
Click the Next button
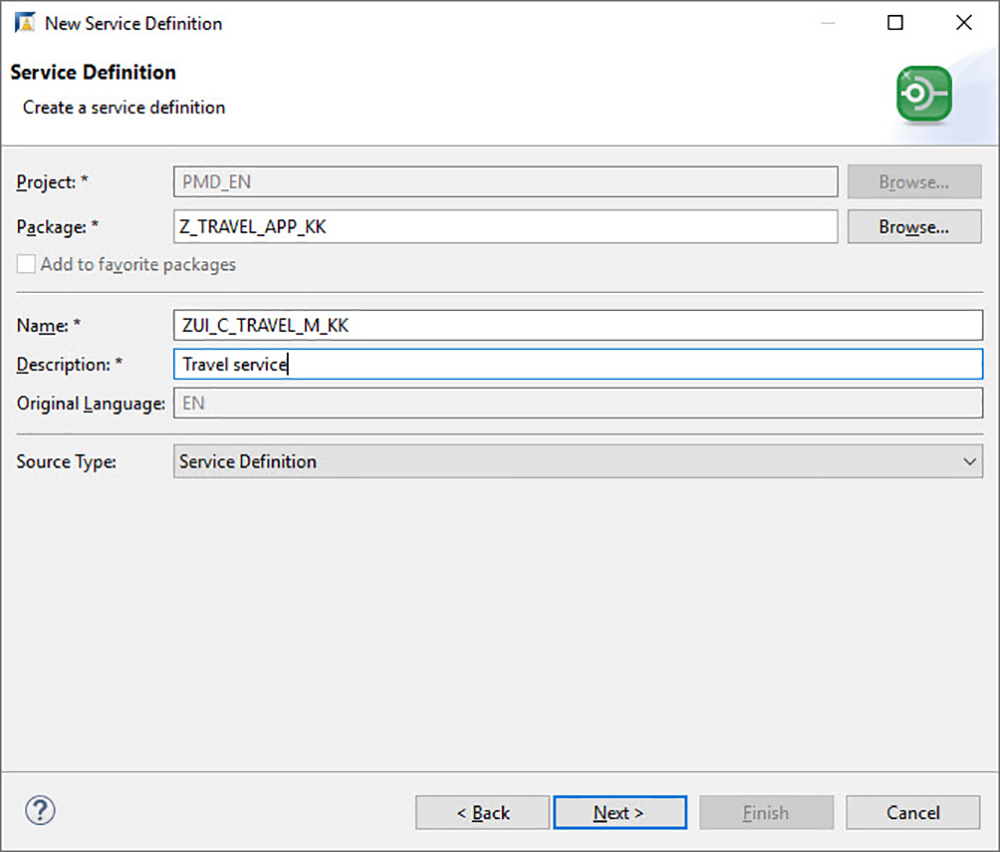(x=620, y=812)
